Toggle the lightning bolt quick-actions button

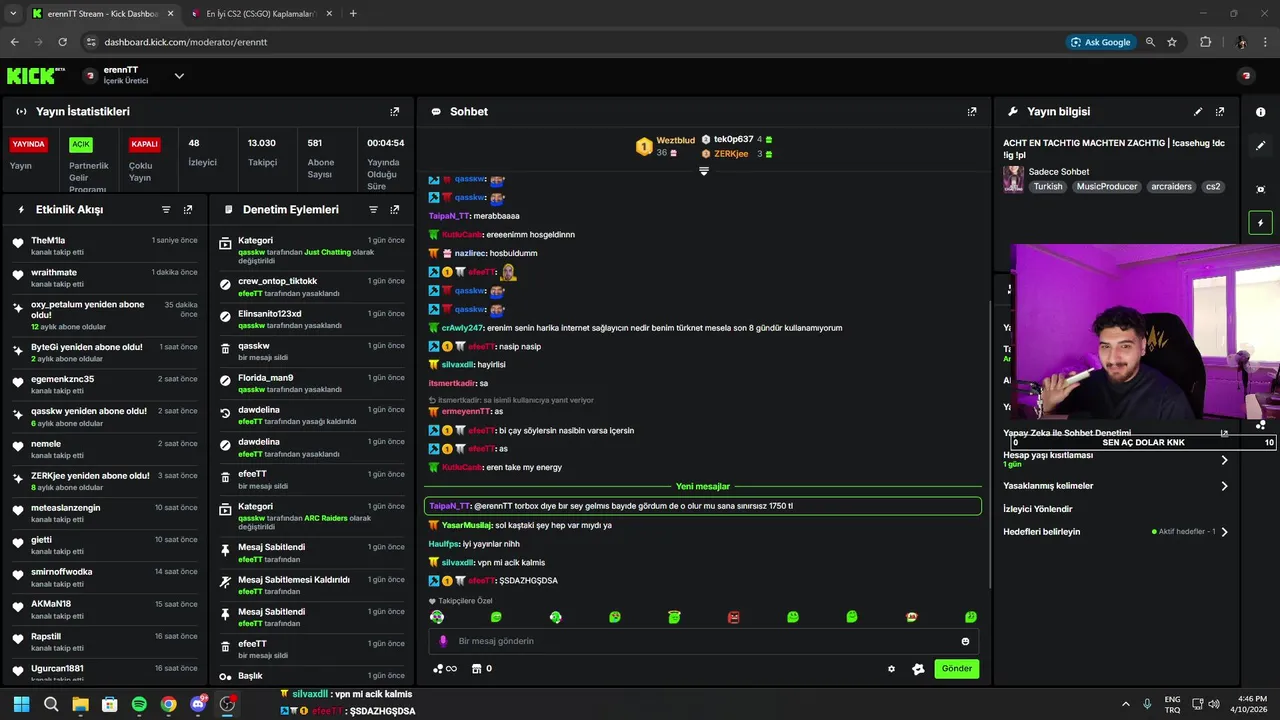[1260, 223]
